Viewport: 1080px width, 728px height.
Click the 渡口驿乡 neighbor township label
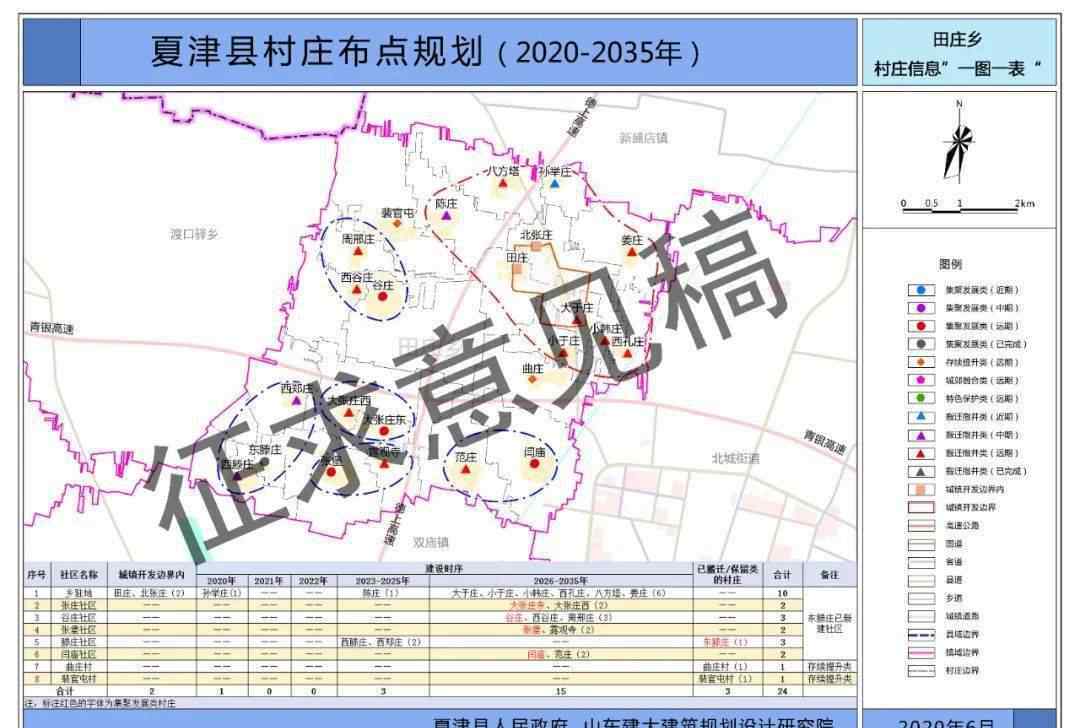pos(194,234)
